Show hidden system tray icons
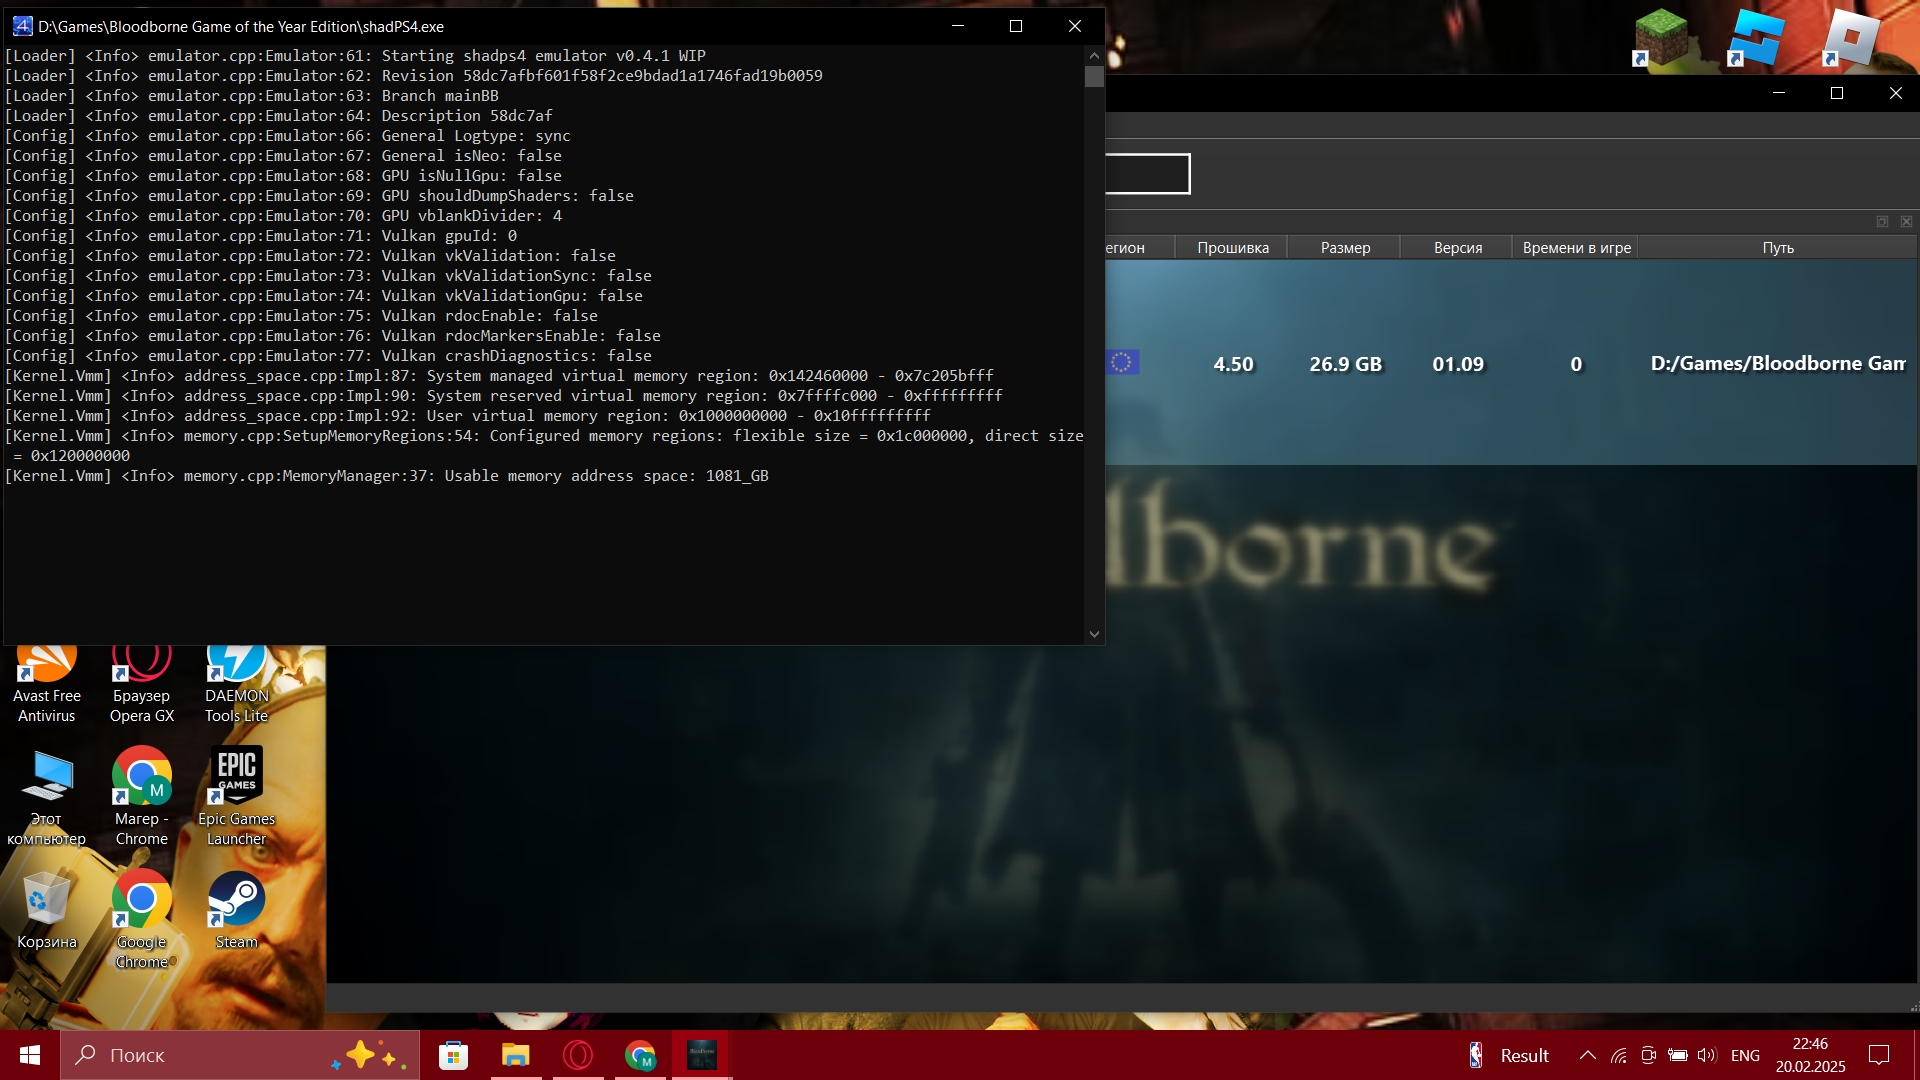Screen dimensions: 1920x1080 [x=1587, y=1055]
